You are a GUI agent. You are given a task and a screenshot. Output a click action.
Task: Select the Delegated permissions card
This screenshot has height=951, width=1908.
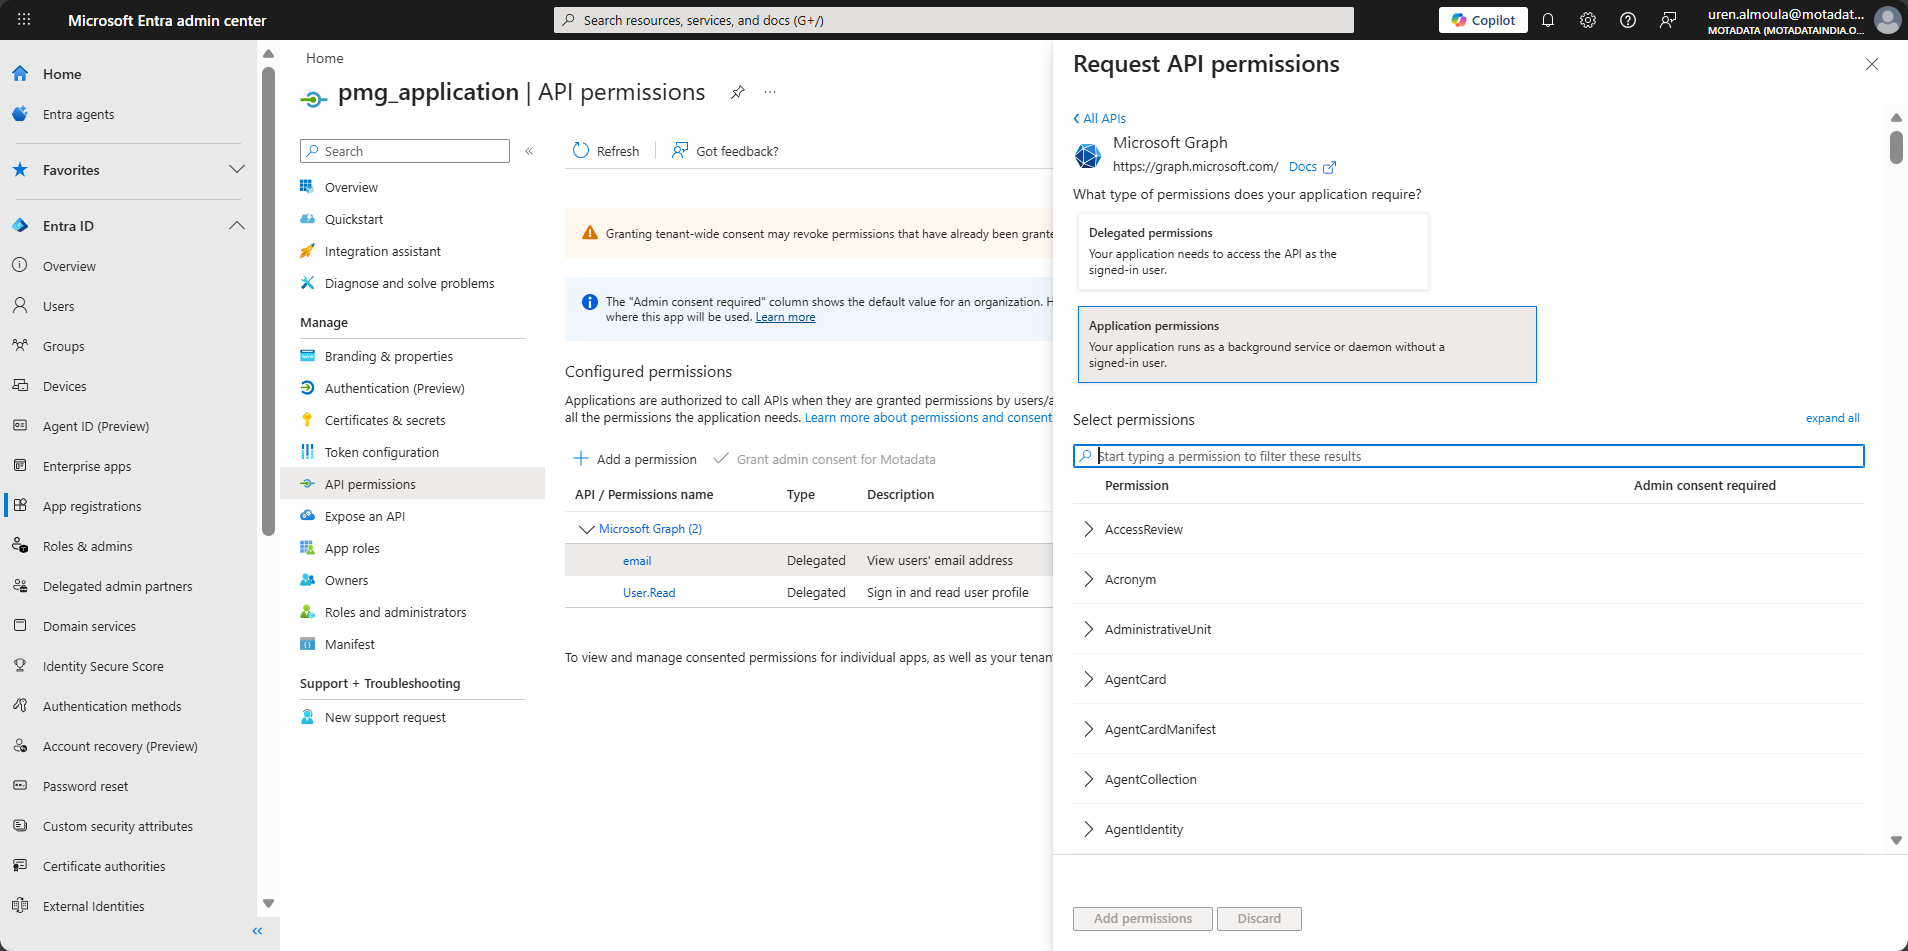coord(1252,252)
